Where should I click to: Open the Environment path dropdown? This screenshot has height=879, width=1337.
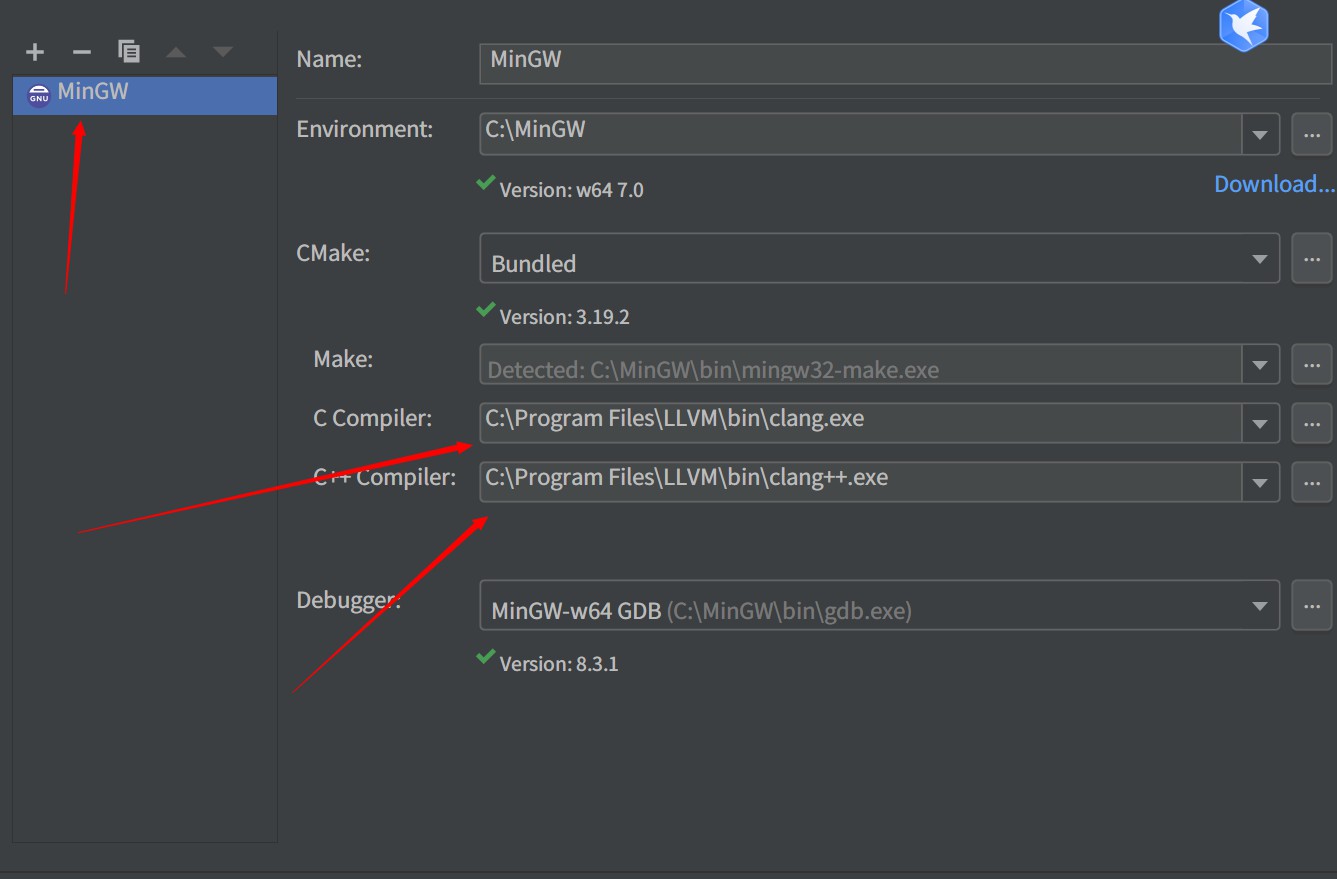coord(1260,134)
